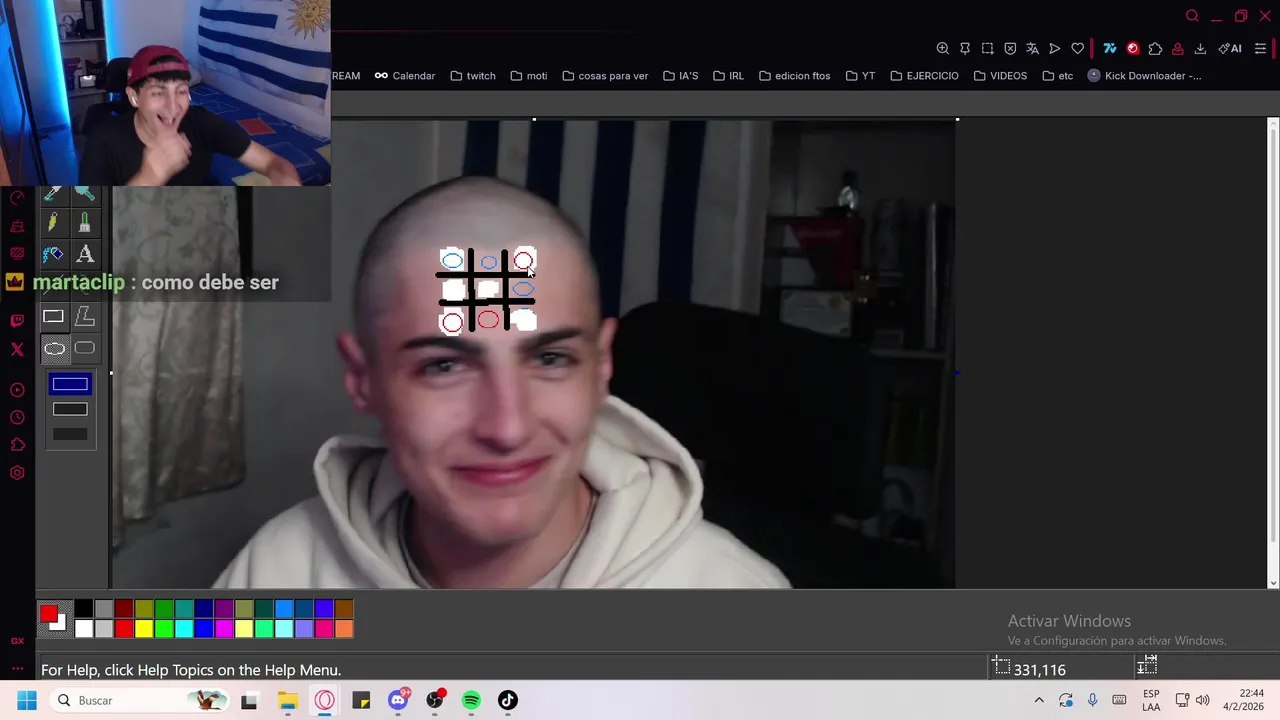
Task: Choose the solid fill style option
Action: coord(70,434)
